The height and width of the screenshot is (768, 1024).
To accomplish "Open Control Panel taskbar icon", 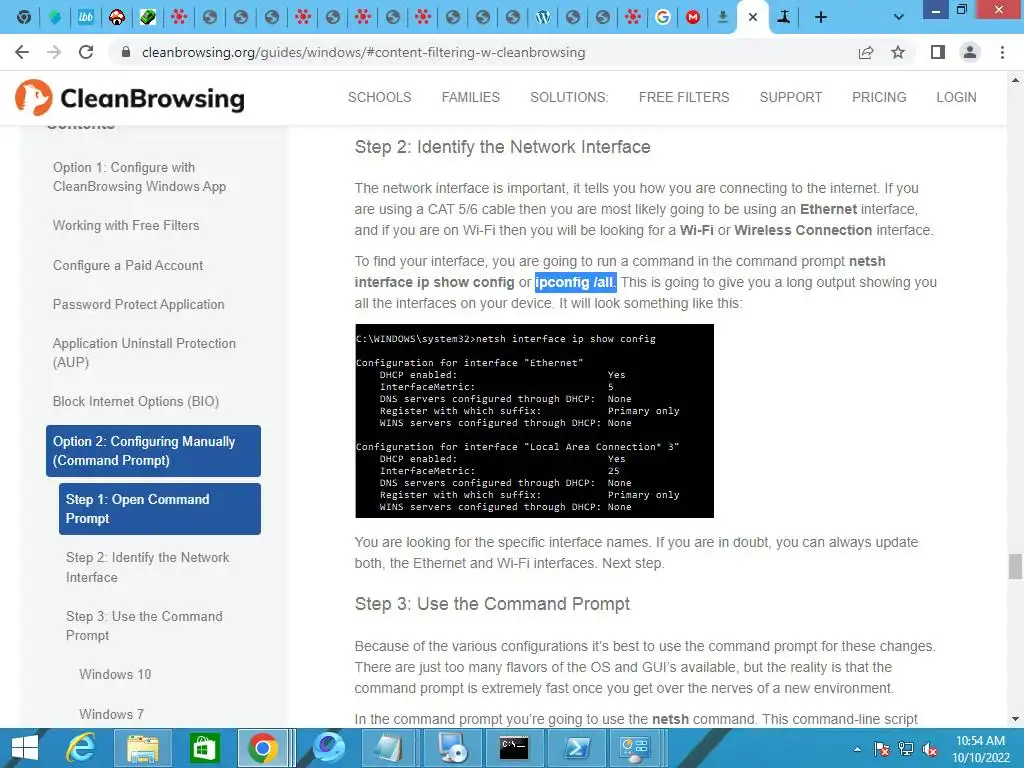I will tap(633, 748).
